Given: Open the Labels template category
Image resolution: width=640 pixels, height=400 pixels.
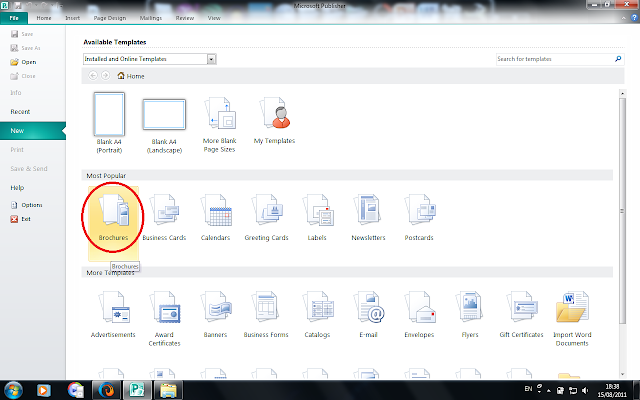Looking at the screenshot, I should point(317,218).
